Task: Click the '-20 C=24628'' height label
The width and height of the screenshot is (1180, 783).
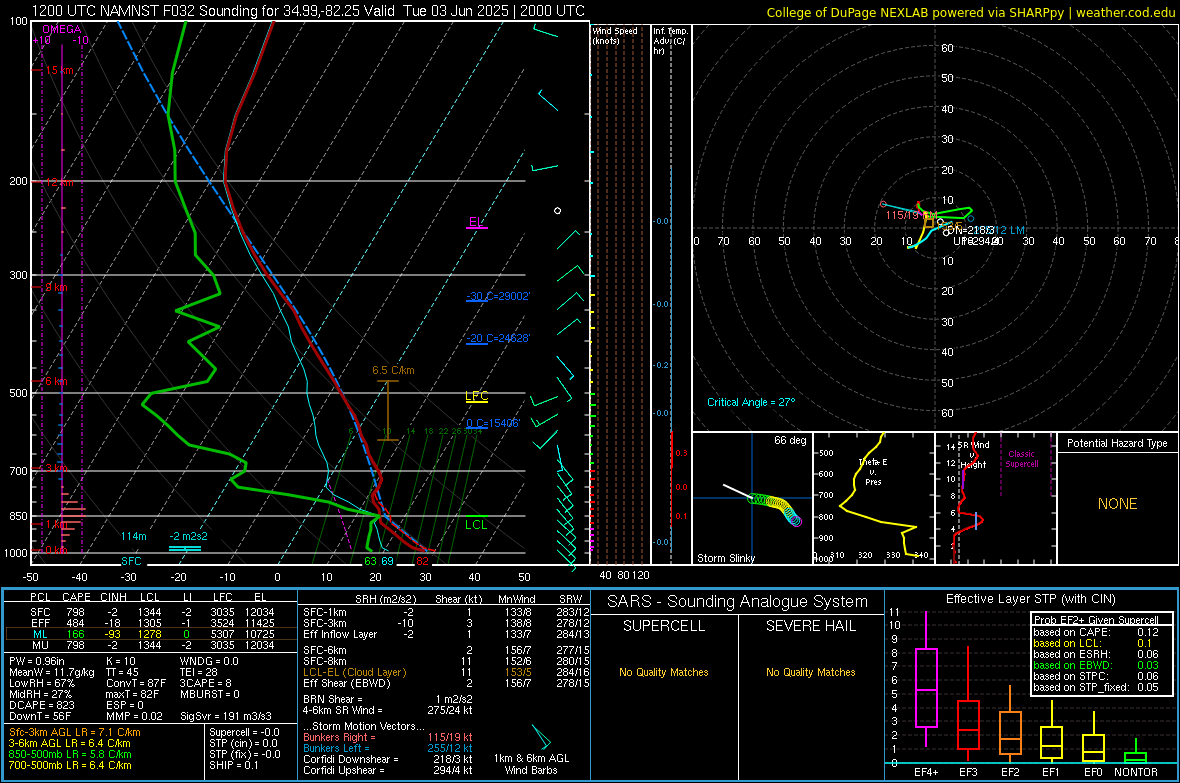Action: tap(498, 339)
